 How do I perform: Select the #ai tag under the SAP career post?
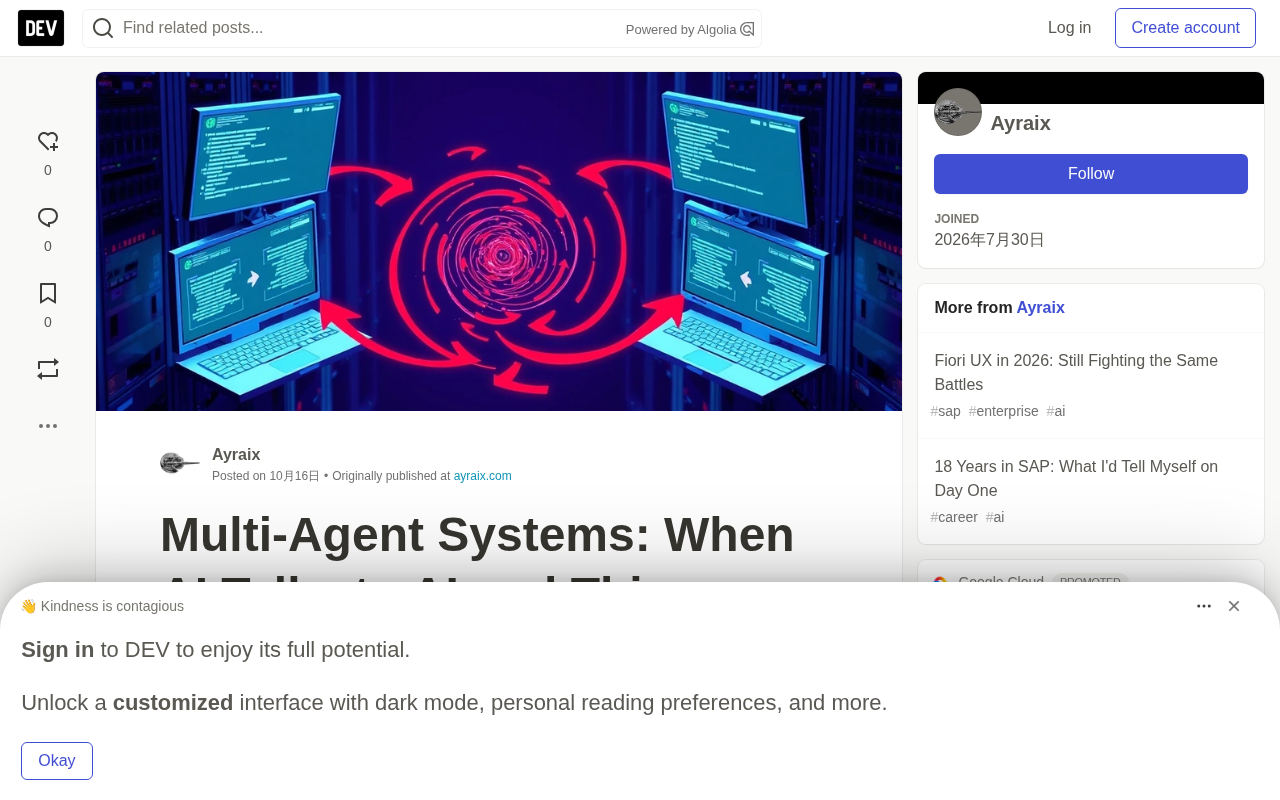995,517
